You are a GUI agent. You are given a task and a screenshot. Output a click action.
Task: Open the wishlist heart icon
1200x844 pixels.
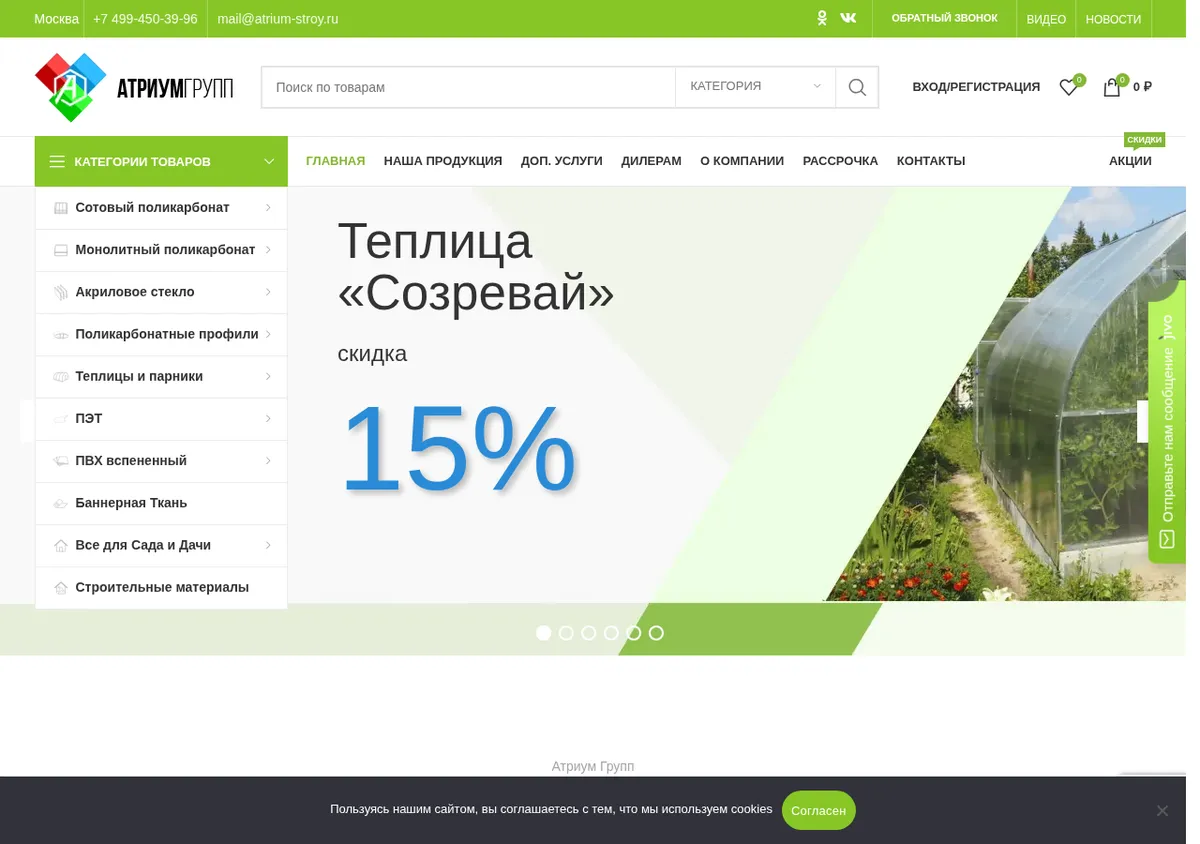(1068, 87)
